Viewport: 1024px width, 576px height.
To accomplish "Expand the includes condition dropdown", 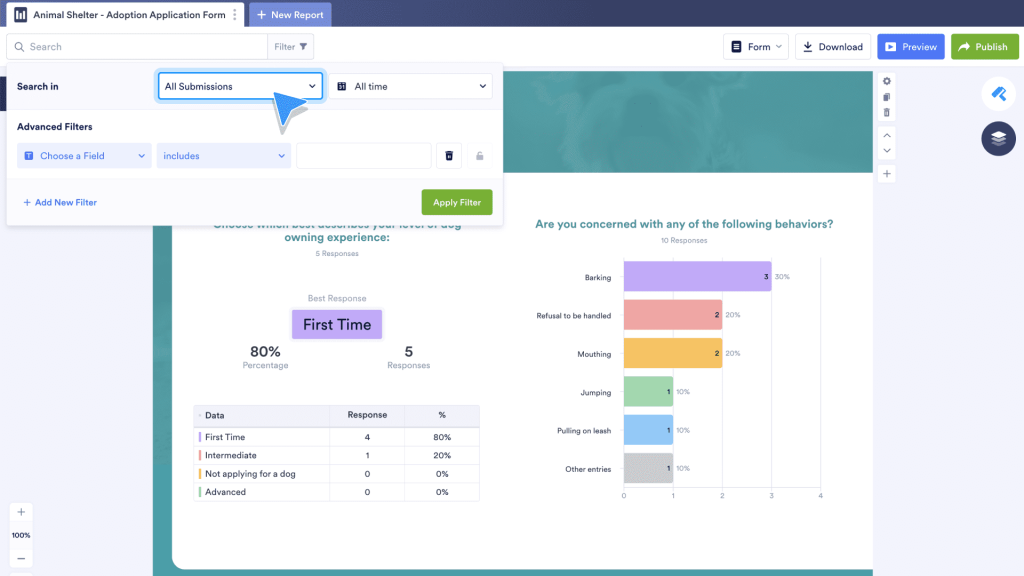I will coord(223,155).
